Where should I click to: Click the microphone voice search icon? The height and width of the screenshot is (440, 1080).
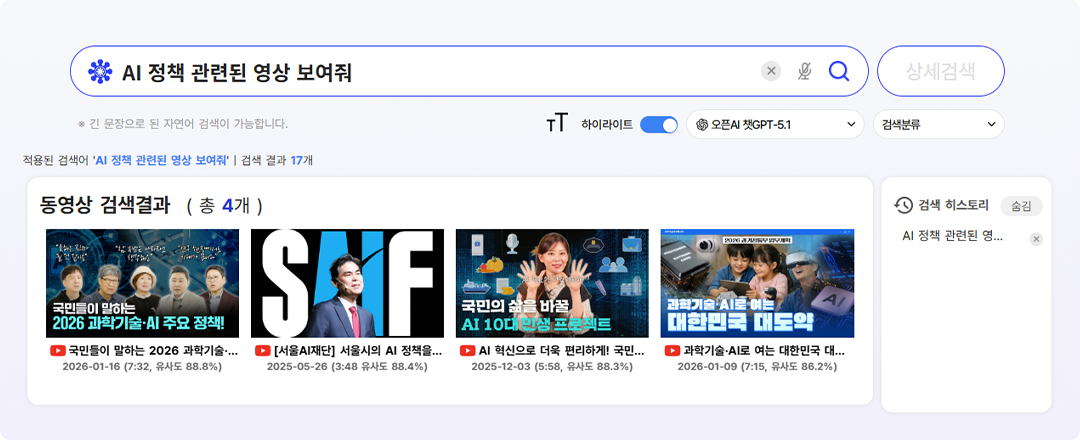pyautogui.click(x=804, y=71)
